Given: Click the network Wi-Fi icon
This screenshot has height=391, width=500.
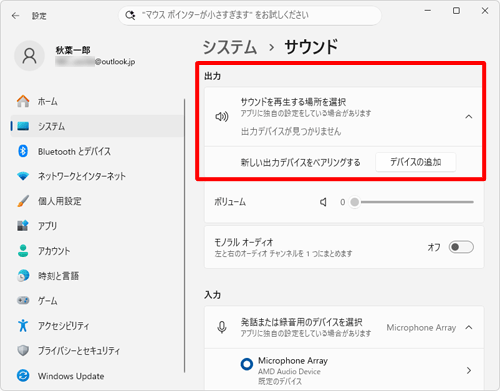Looking at the screenshot, I should tap(23, 176).
